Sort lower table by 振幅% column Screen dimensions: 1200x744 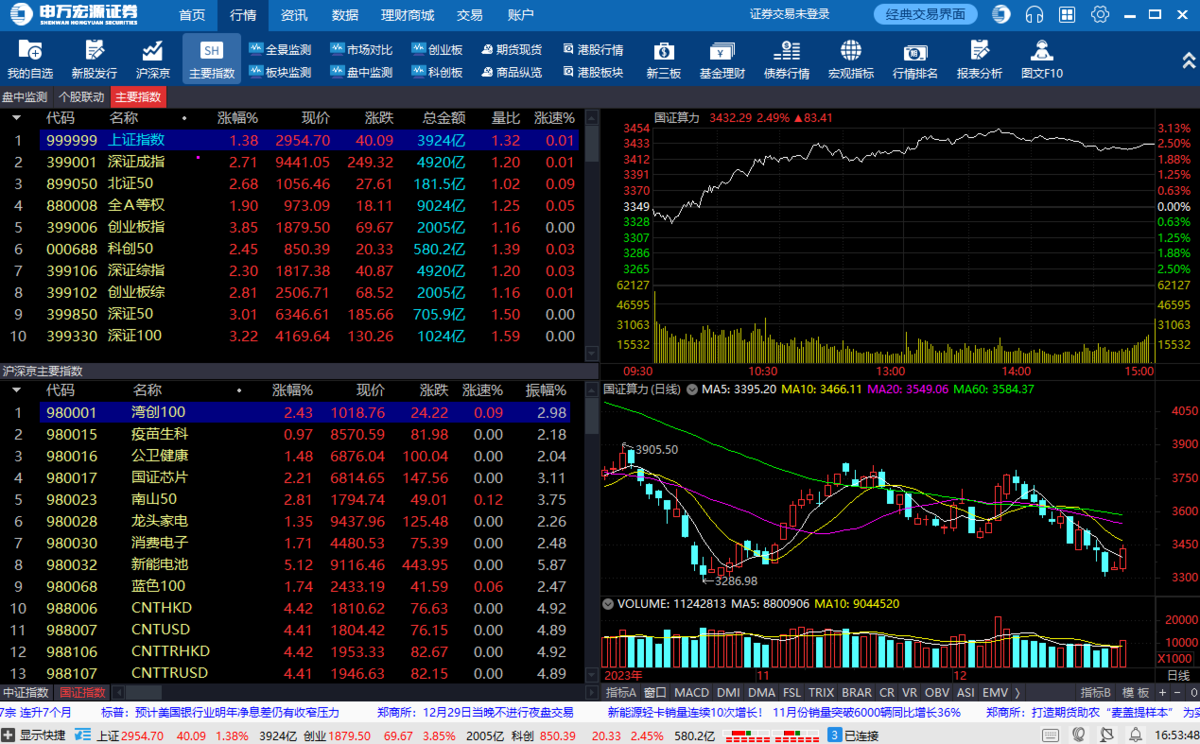[546, 390]
